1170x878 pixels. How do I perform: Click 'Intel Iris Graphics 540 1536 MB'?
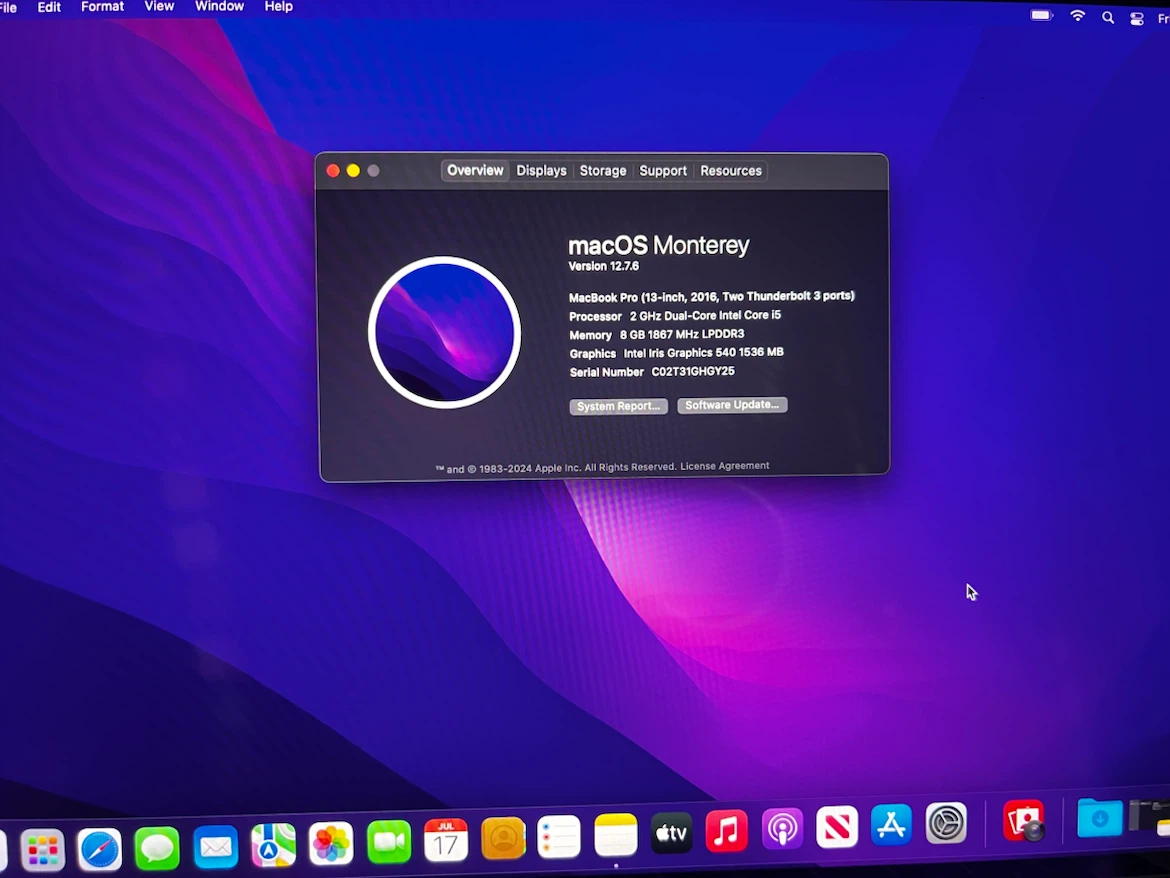point(704,353)
